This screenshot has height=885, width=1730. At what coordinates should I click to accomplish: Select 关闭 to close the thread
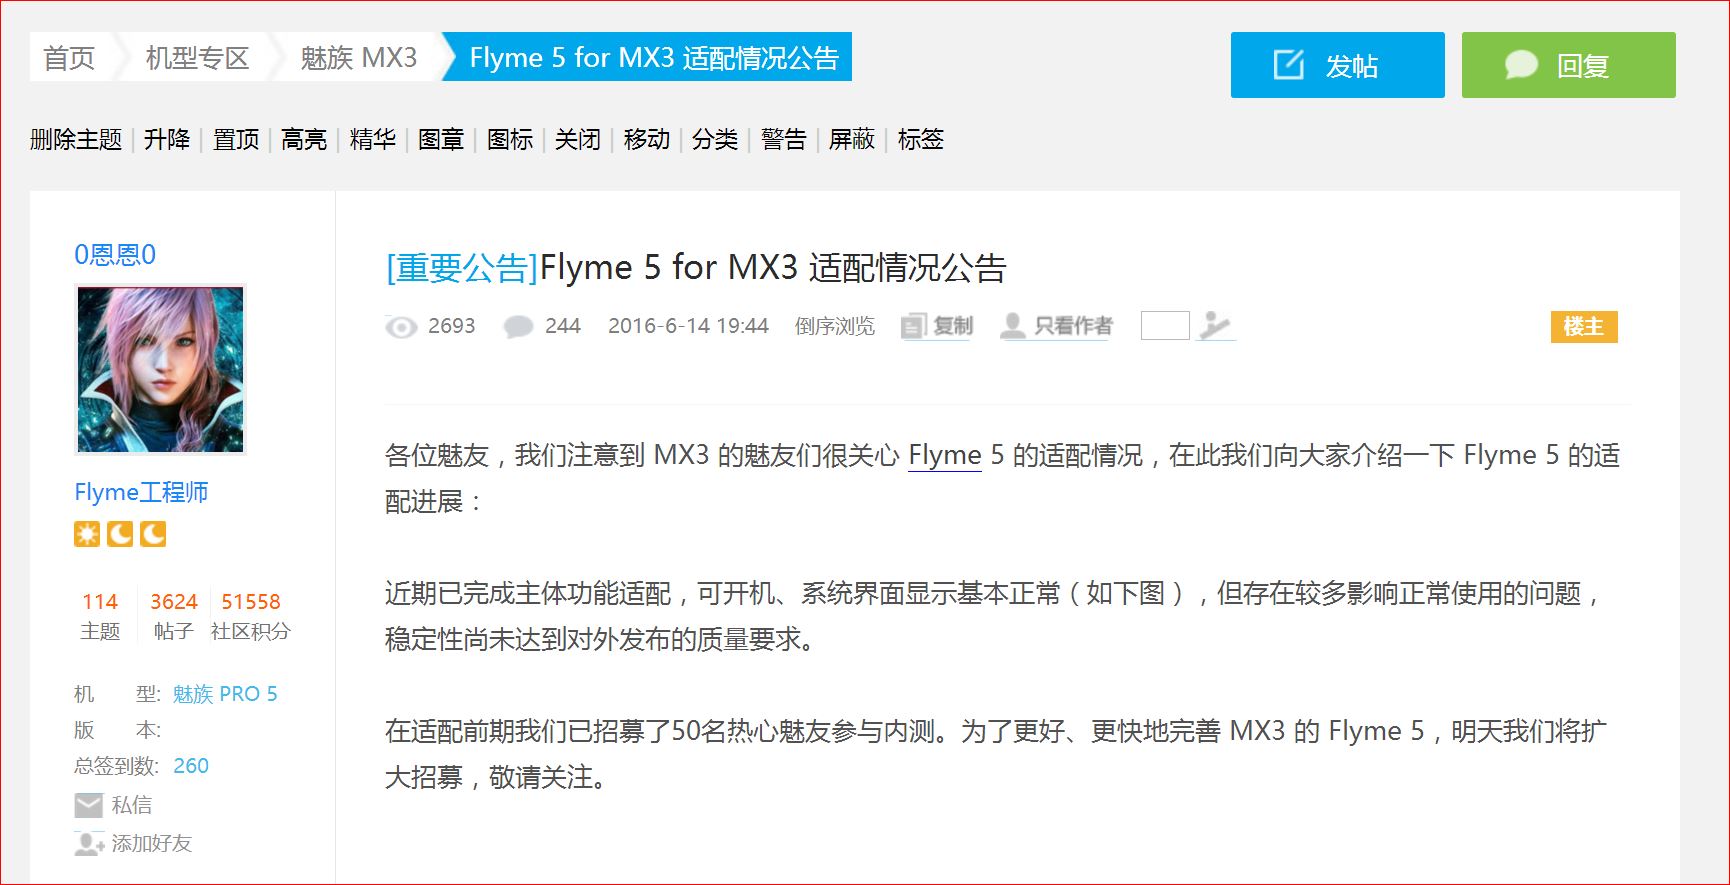tap(578, 139)
